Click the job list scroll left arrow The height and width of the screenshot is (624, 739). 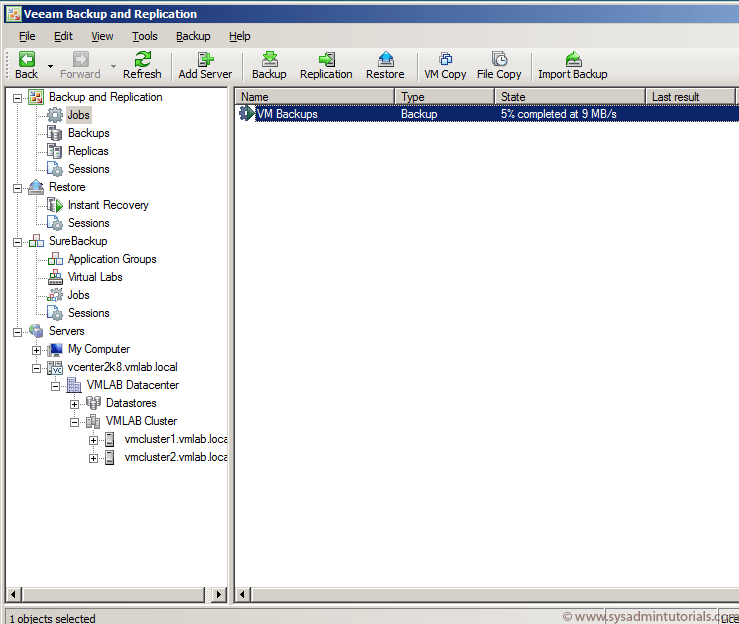tap(243, 594)
